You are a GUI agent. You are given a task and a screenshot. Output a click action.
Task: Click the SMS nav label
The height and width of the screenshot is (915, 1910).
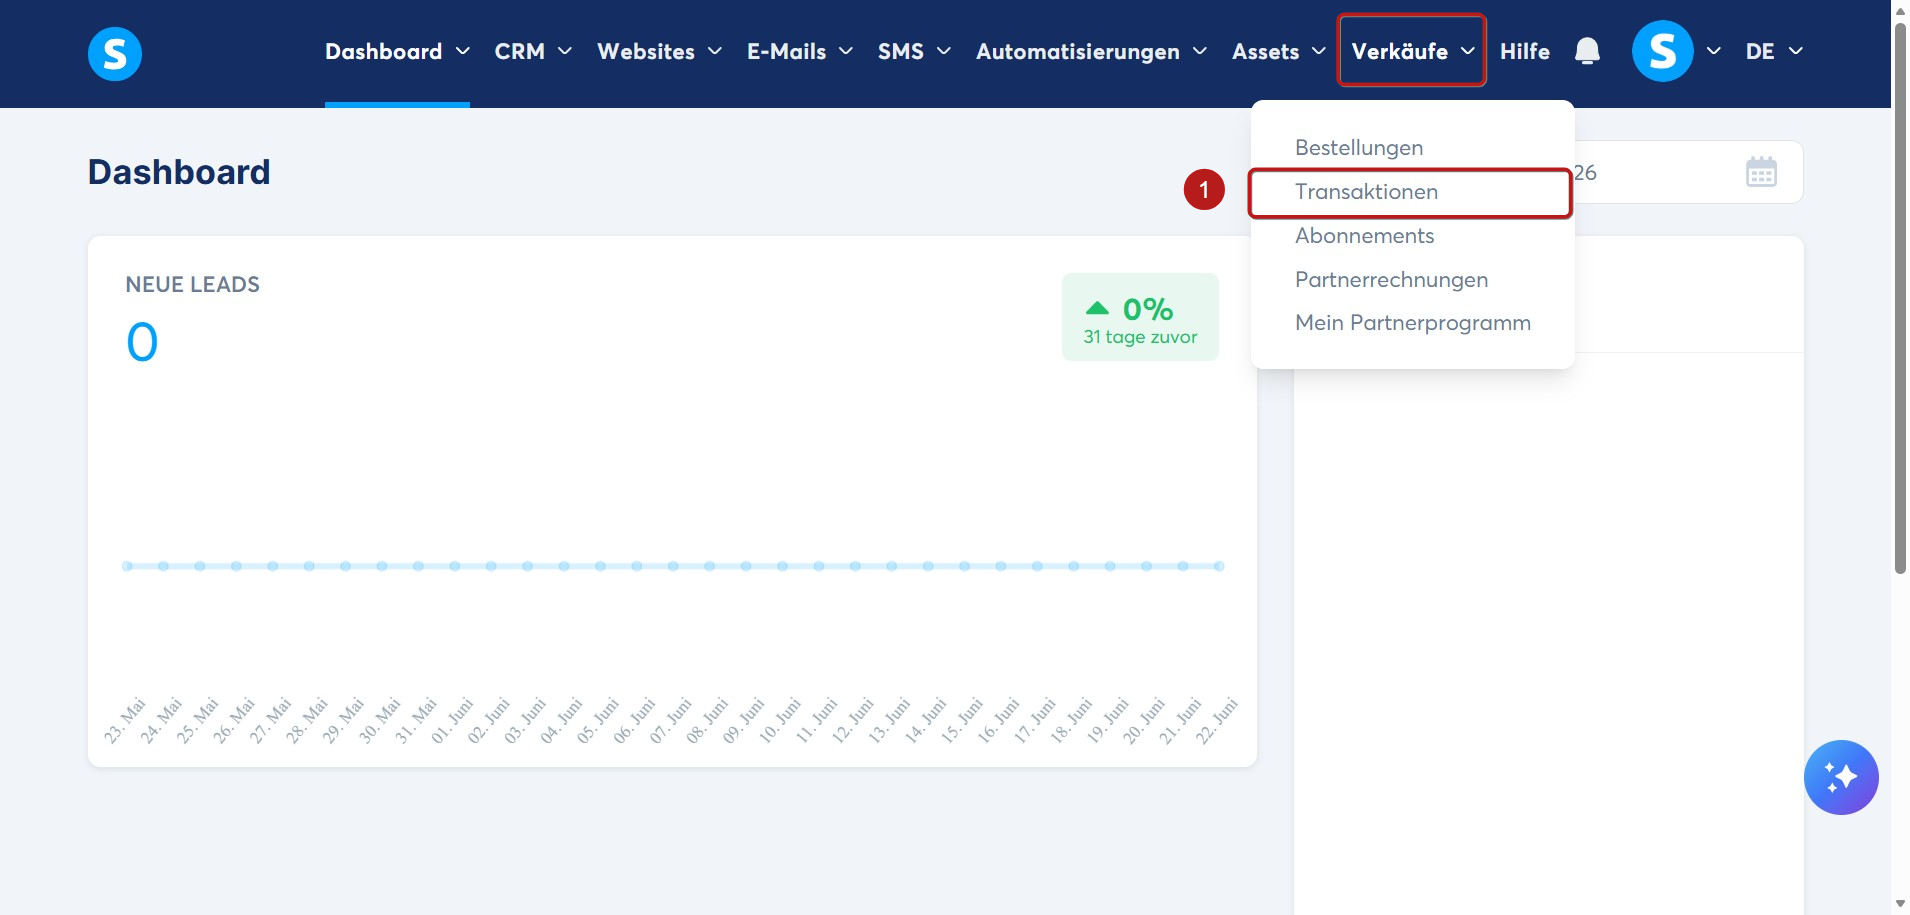tap(900, 51)
